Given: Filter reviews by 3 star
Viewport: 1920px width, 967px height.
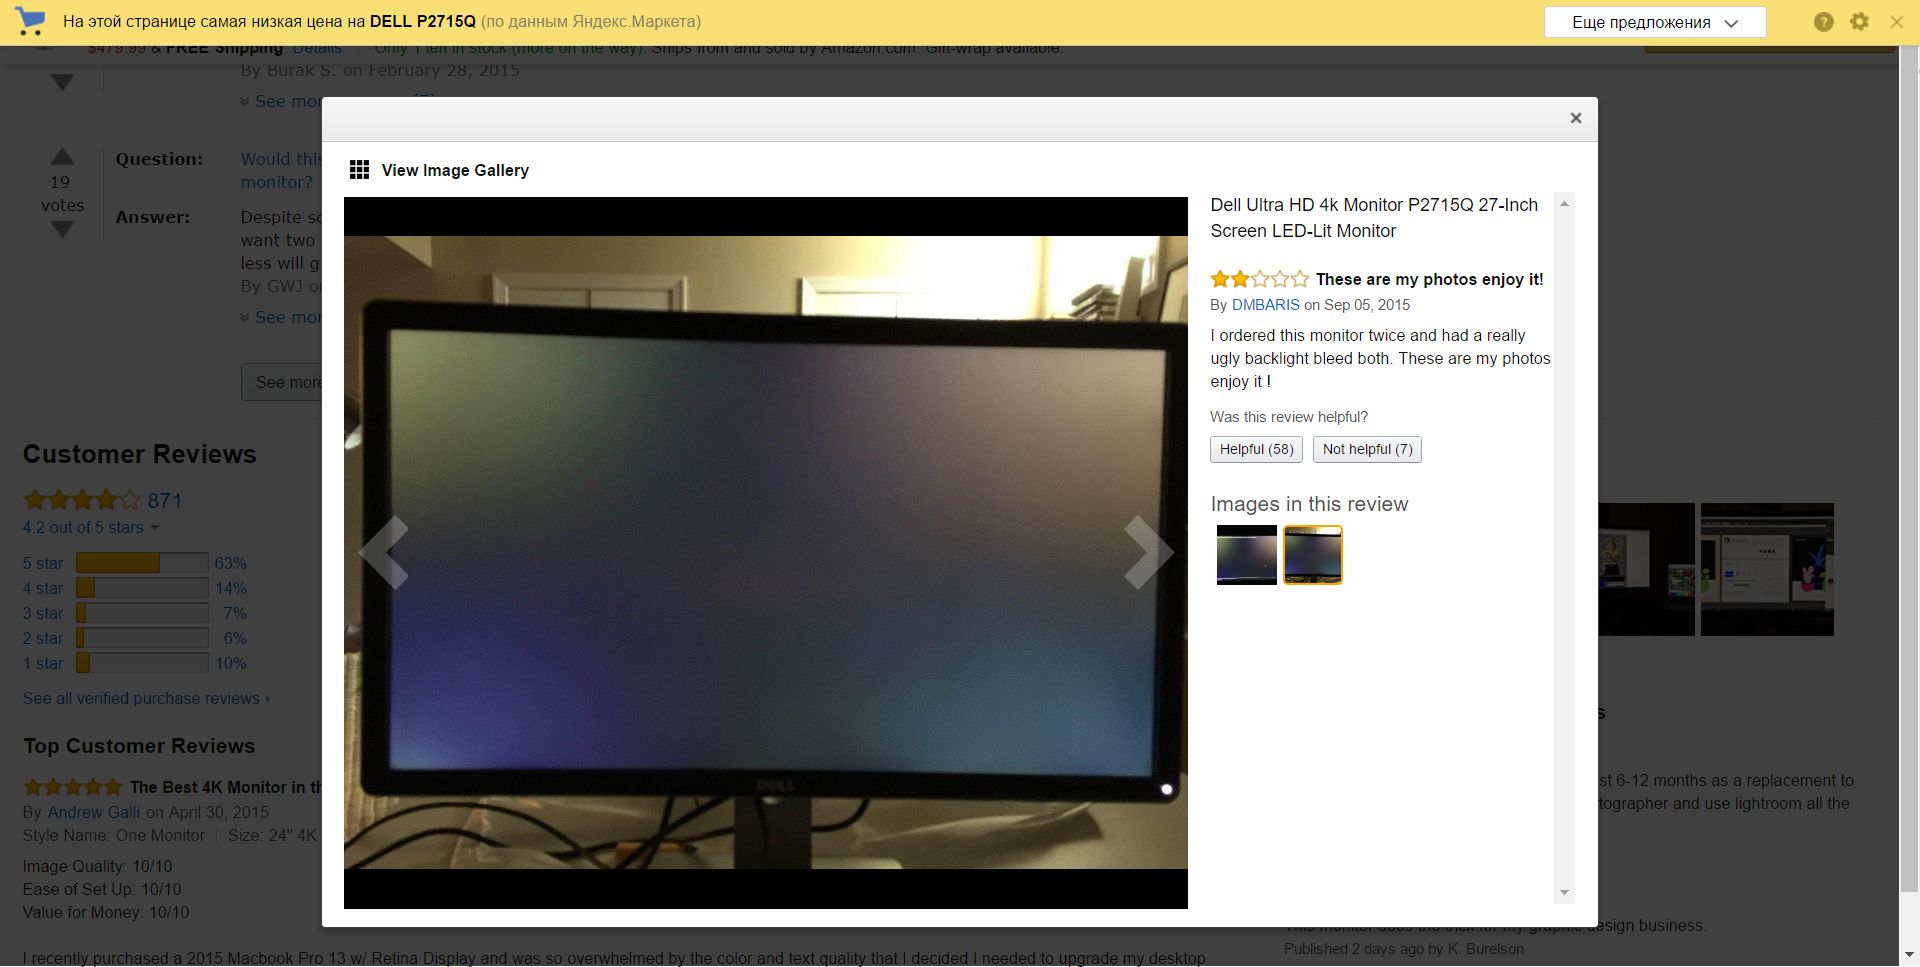Looking at the screenshot, I should click(x=43, y=613).
